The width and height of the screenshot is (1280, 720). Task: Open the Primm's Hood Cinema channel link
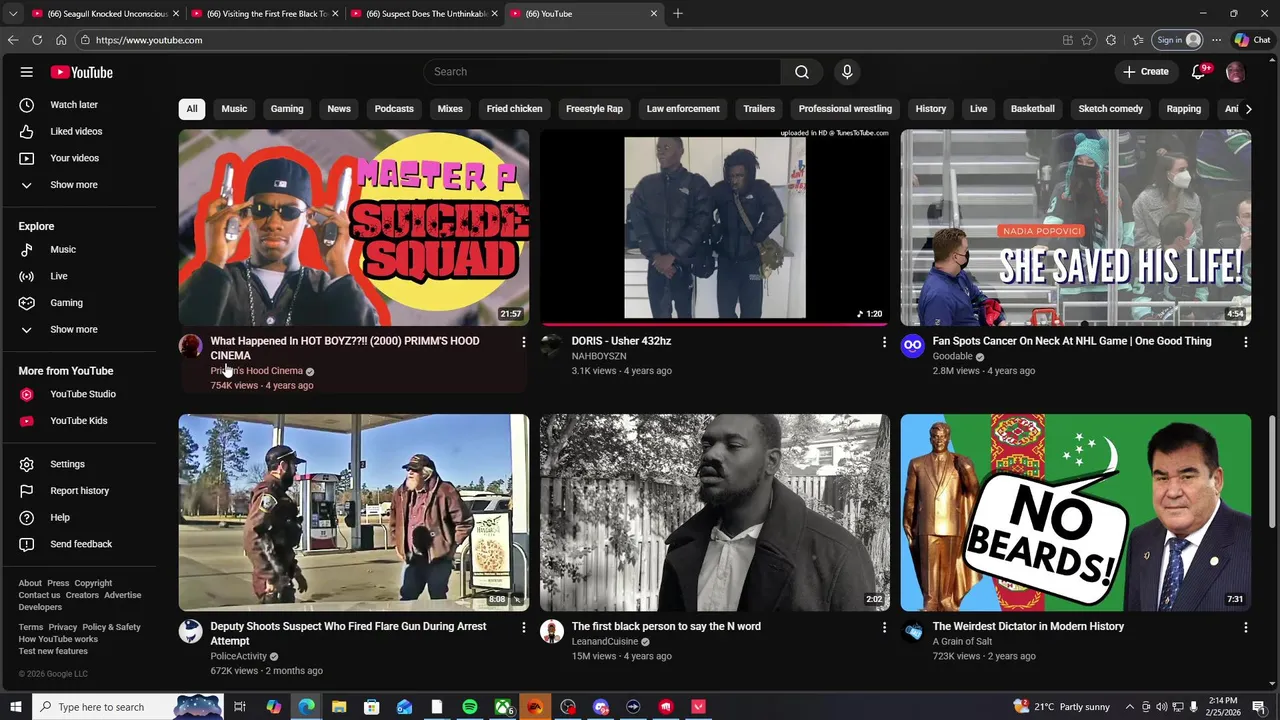click(x=256, y=371)
